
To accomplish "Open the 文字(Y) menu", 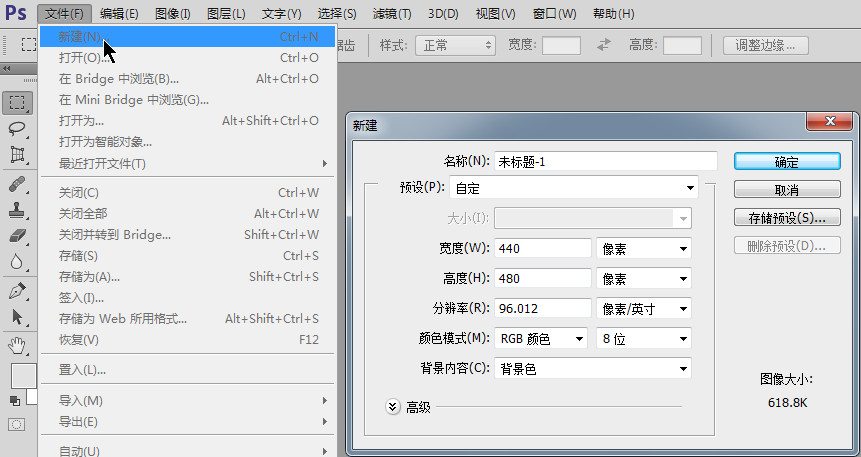I will click(x=281, y=14).
